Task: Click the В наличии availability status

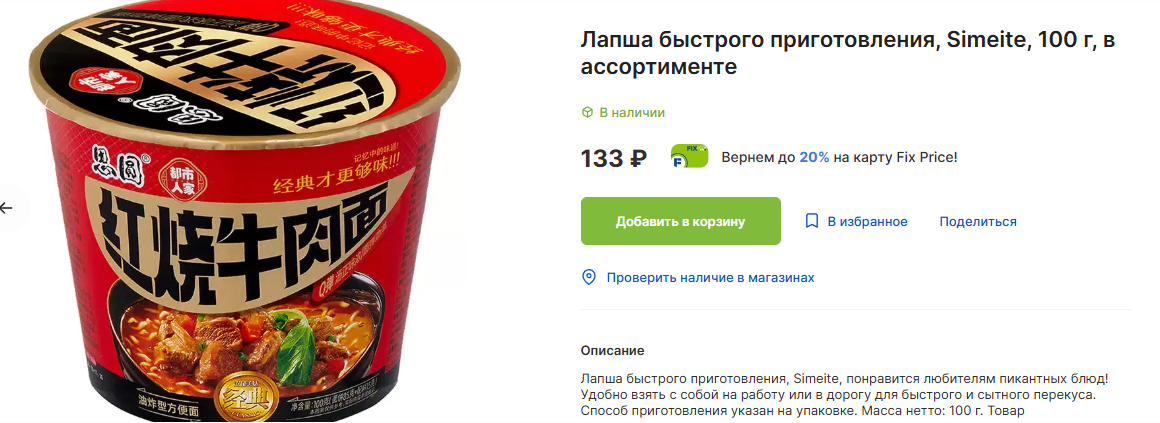Action: click(632, 112)
